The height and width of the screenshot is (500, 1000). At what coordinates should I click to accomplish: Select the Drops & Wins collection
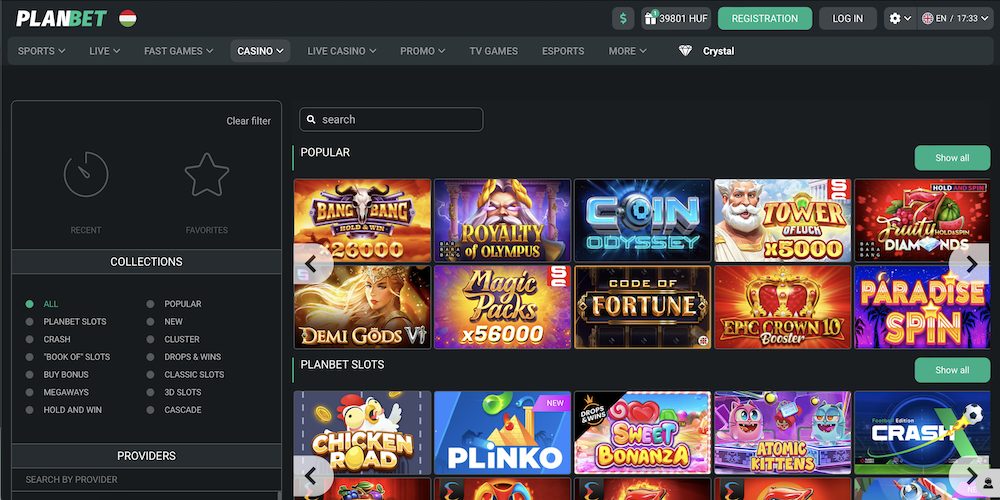[194, 357]
